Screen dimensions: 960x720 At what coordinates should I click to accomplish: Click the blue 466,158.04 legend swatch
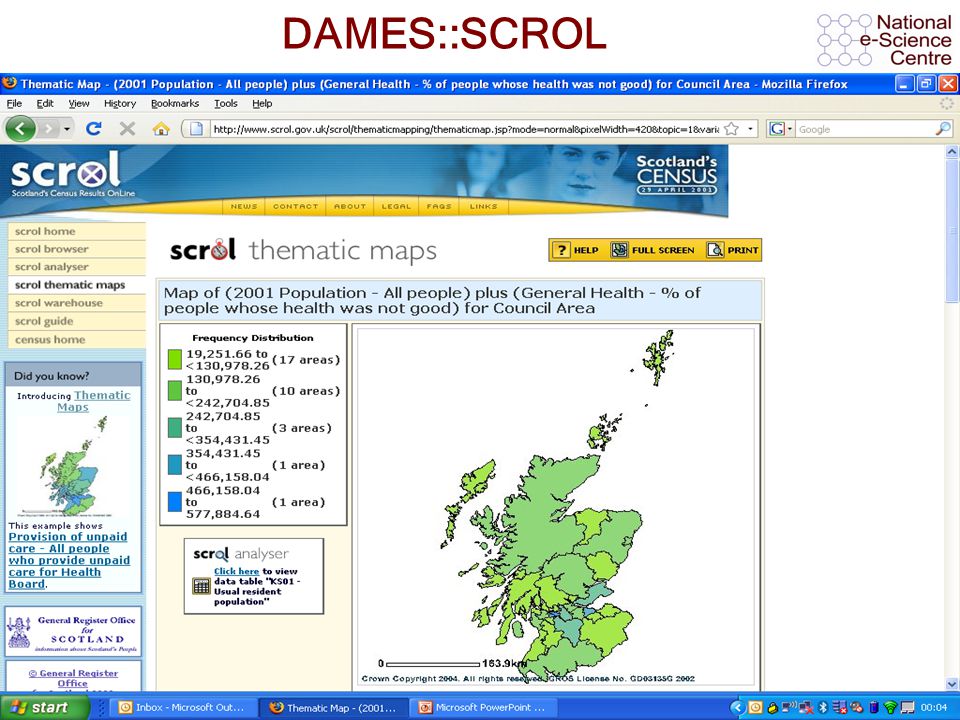tap(174, 502)
